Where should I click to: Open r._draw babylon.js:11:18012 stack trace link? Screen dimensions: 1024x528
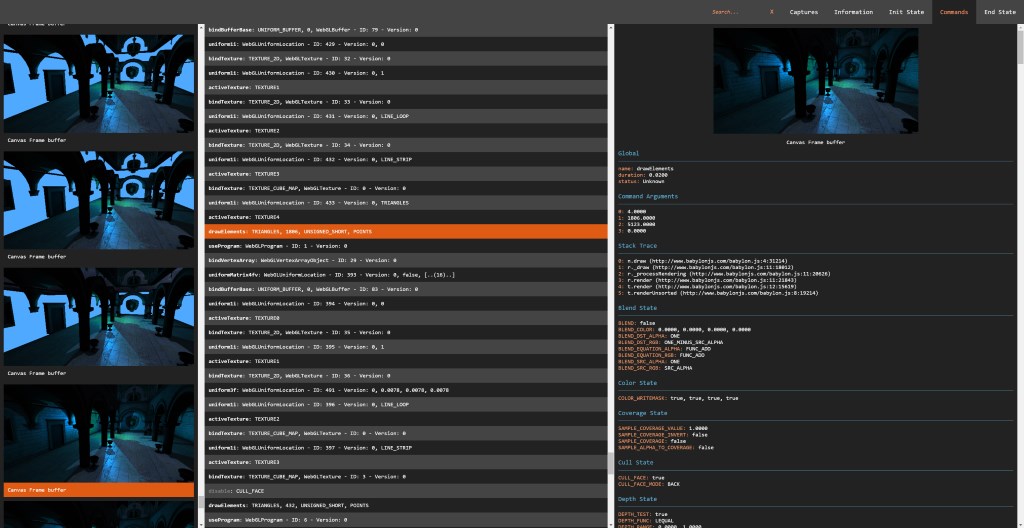click(x=705, y=267)
